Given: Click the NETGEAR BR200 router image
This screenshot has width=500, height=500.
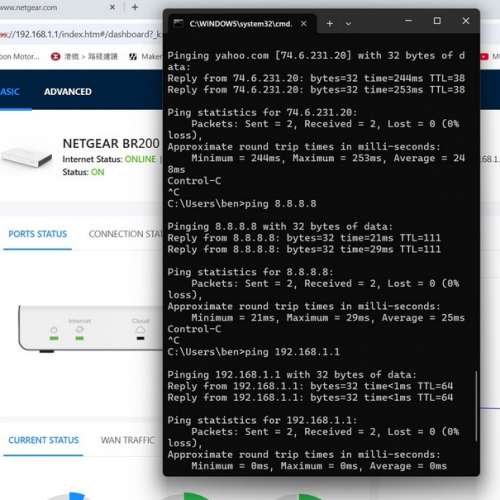Looking at the screenshot, I should click(x=27, y=157).
